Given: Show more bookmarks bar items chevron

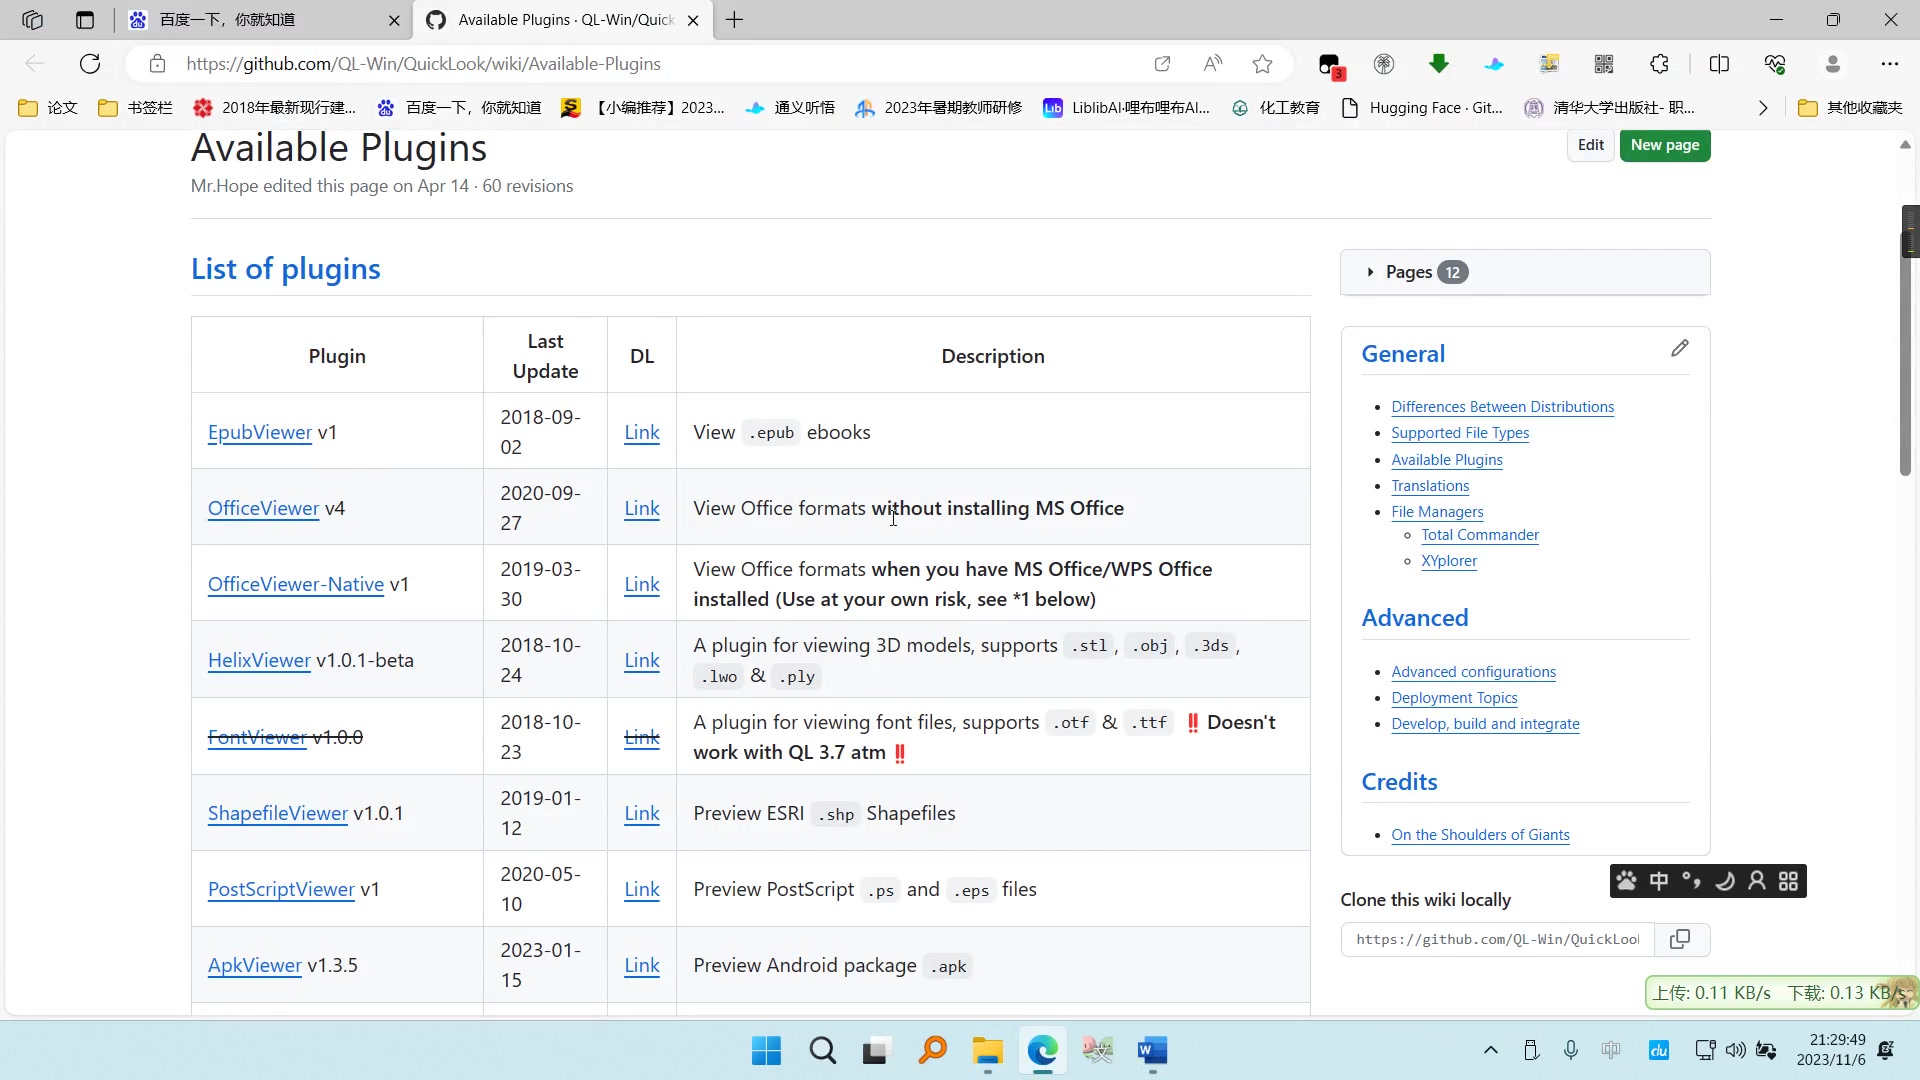Looking at the screenshot, I should [x=1763, y=108].
